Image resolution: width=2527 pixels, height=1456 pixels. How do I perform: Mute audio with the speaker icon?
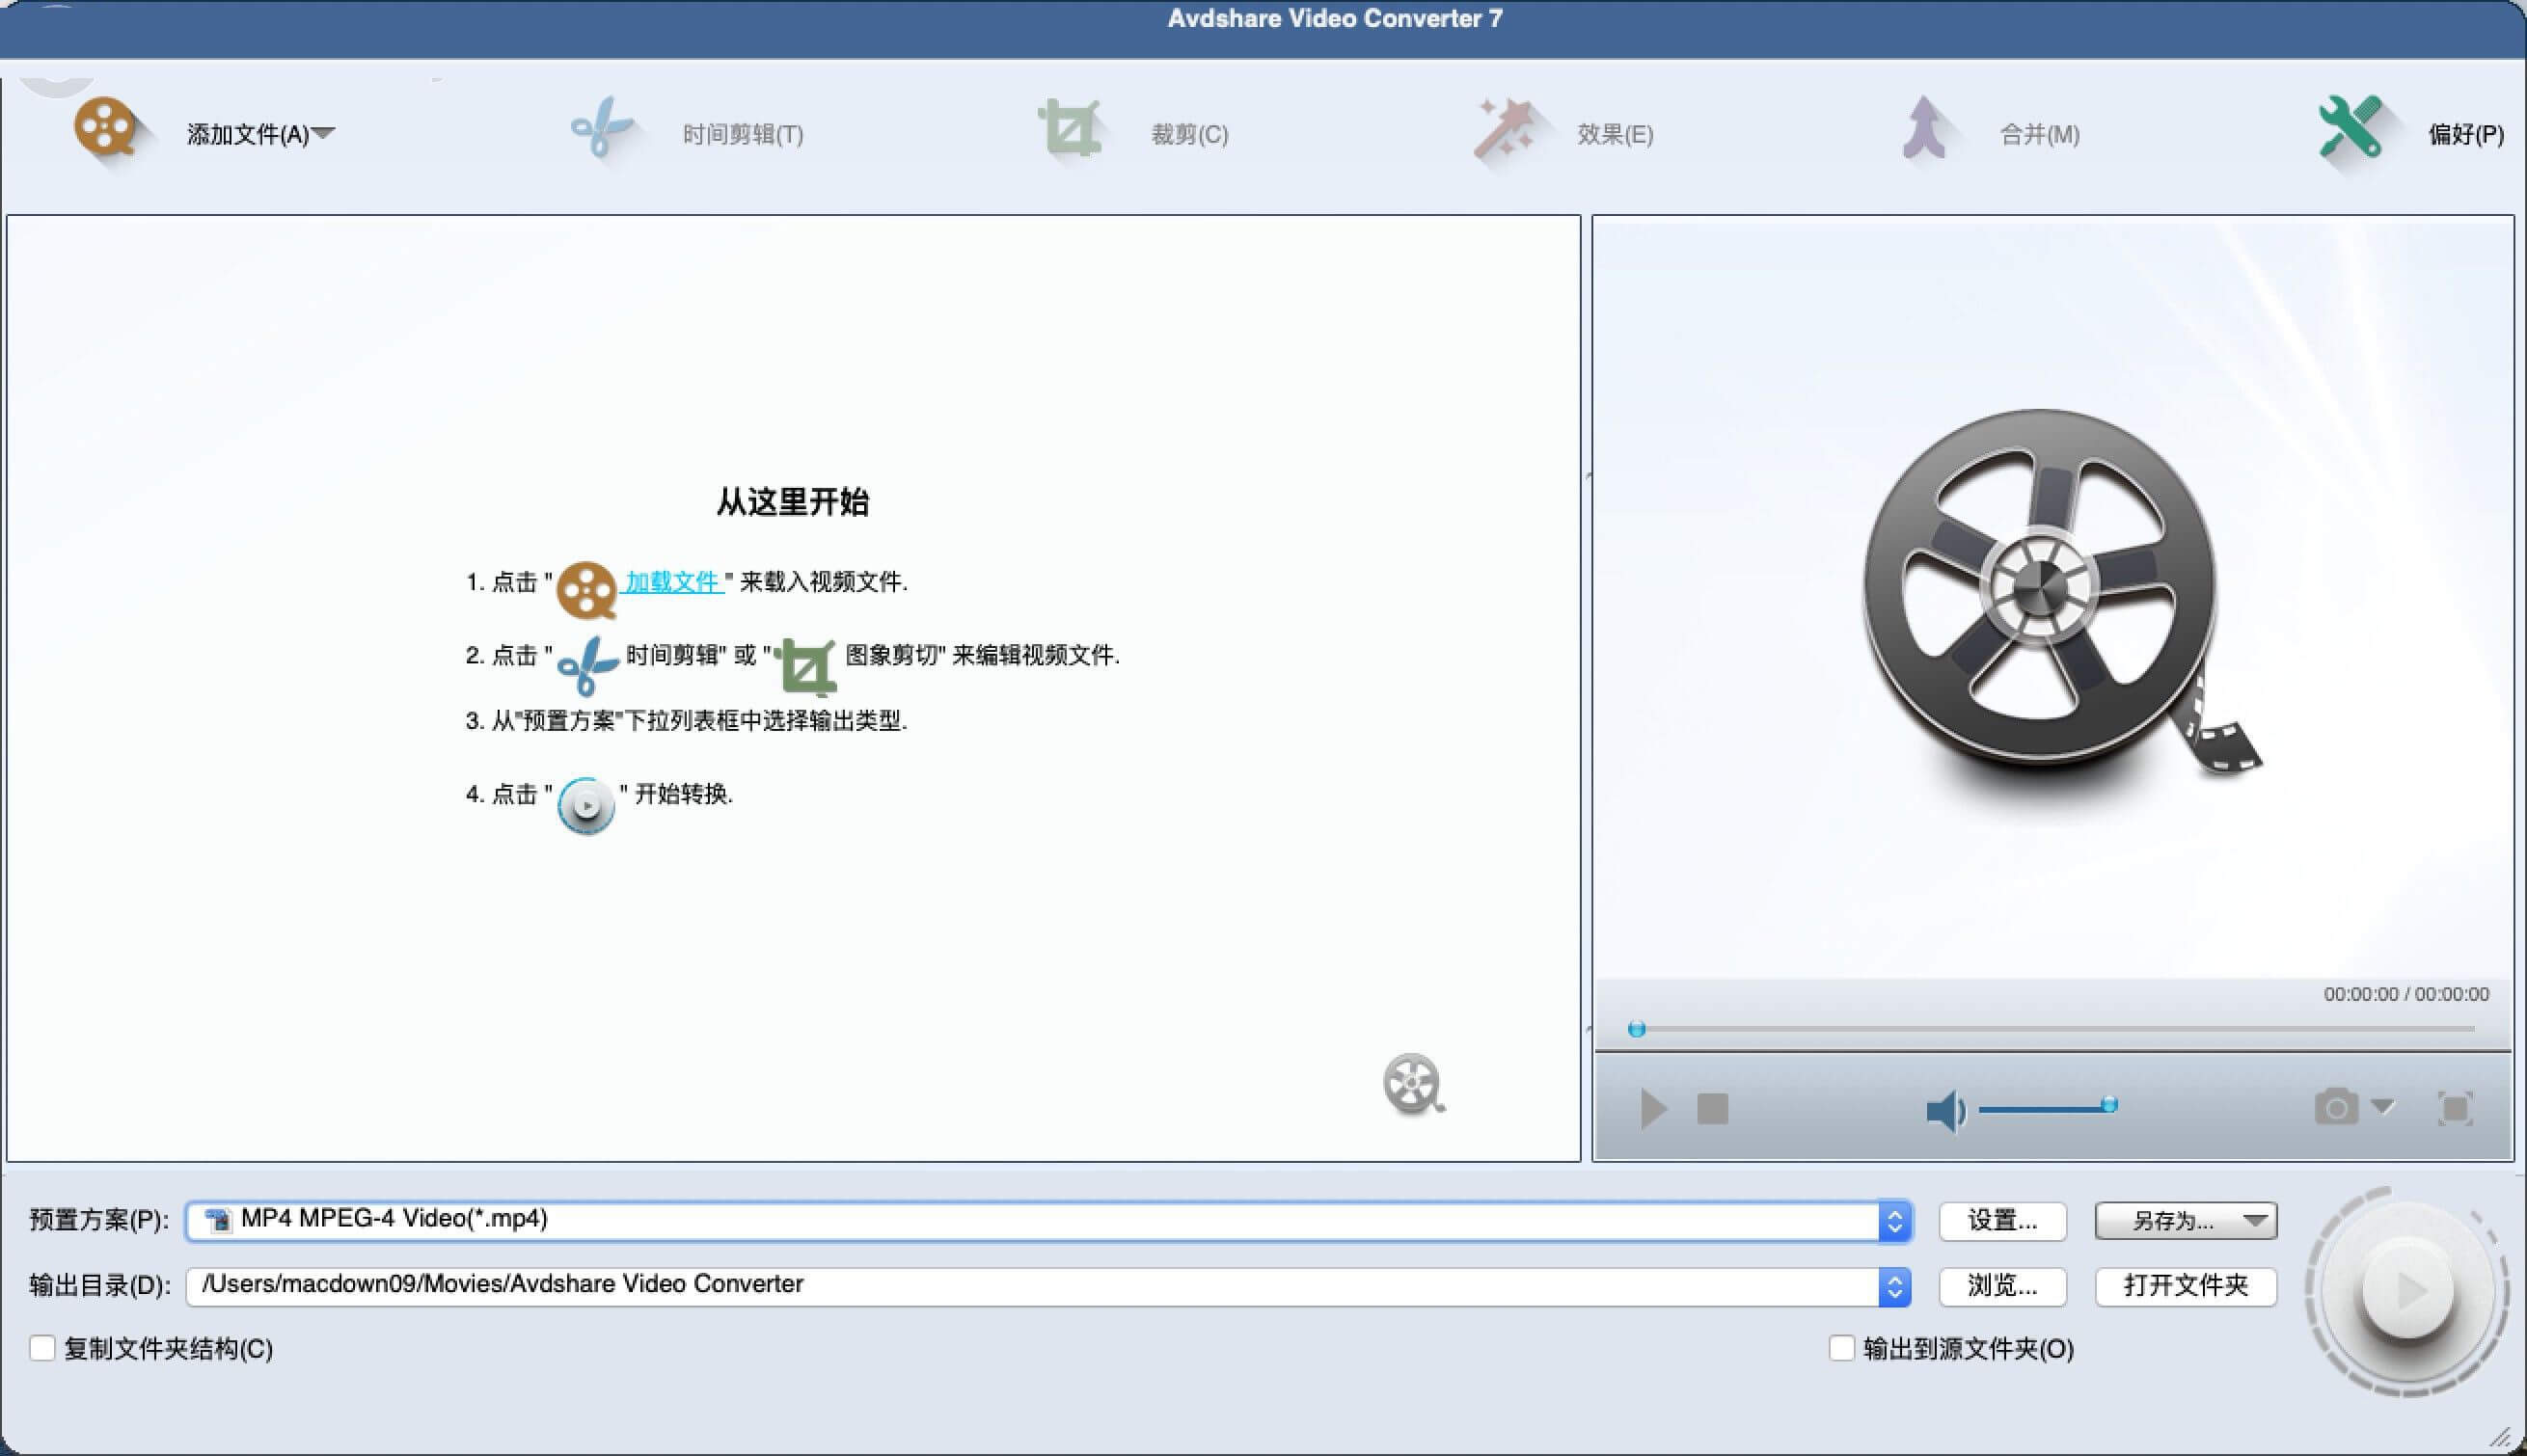point(1945,1111)
